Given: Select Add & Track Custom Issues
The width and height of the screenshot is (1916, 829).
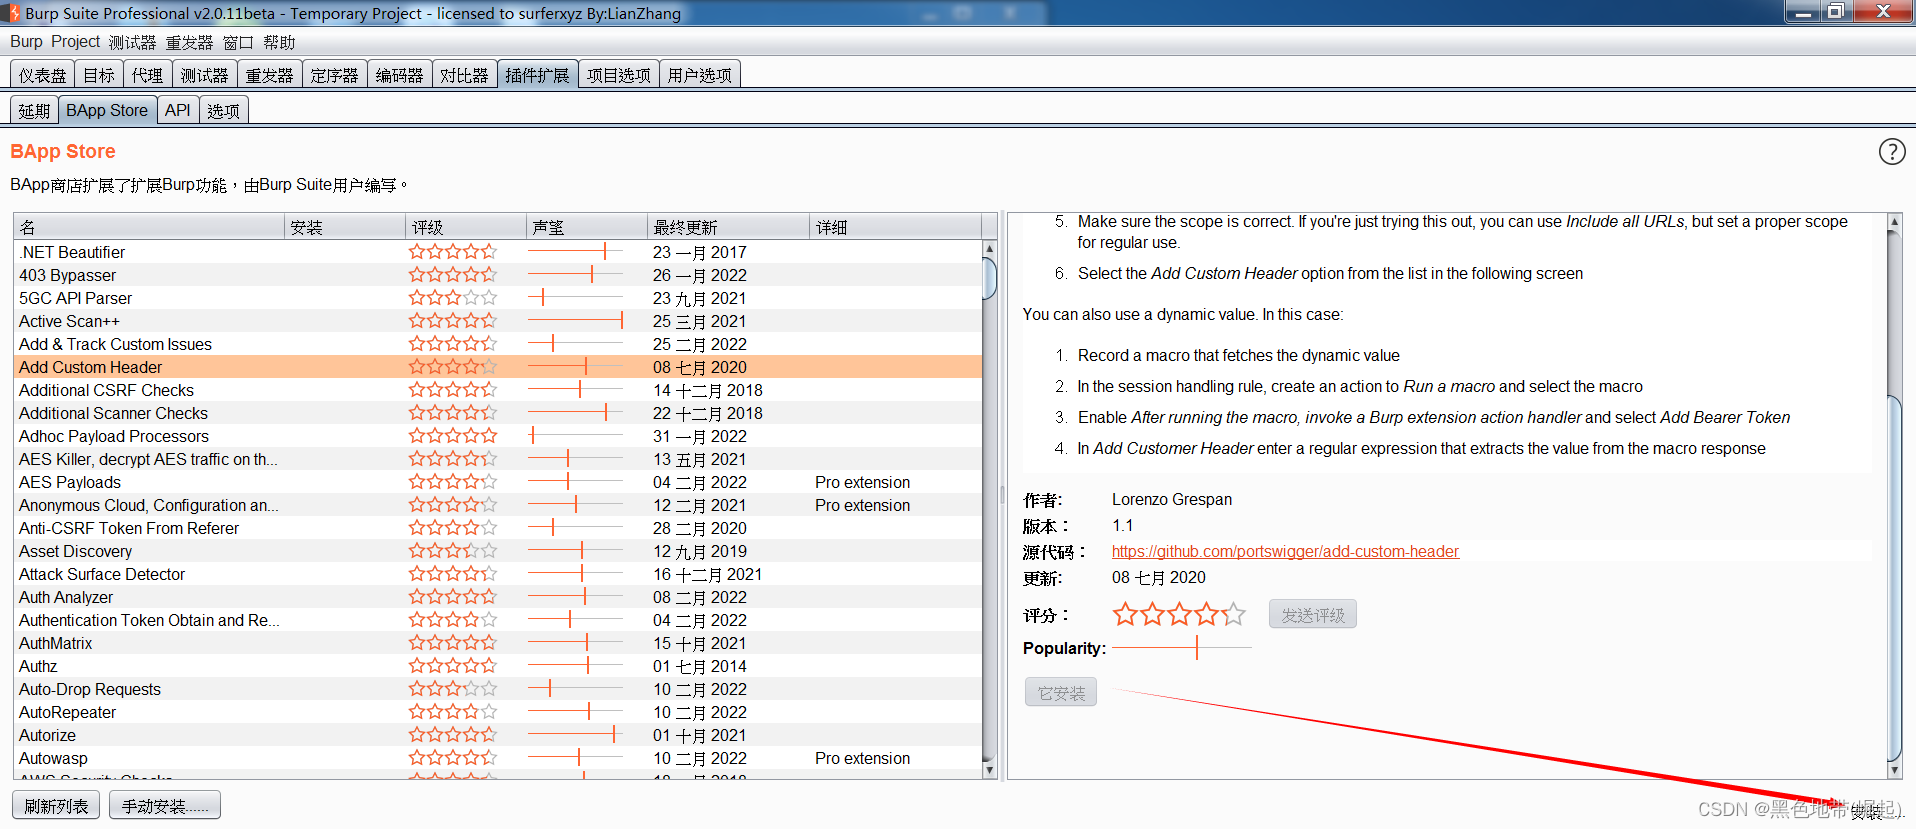Looking at the screenshot, I should click(x=498, y=344).
